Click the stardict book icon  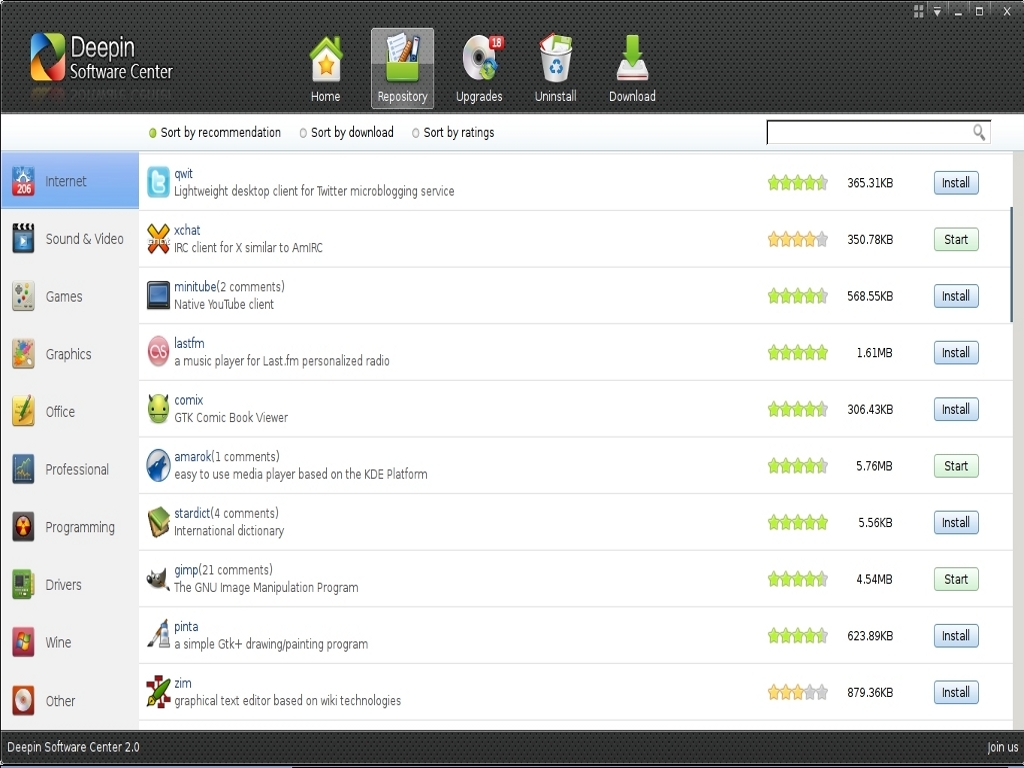[x=158, y=522]
